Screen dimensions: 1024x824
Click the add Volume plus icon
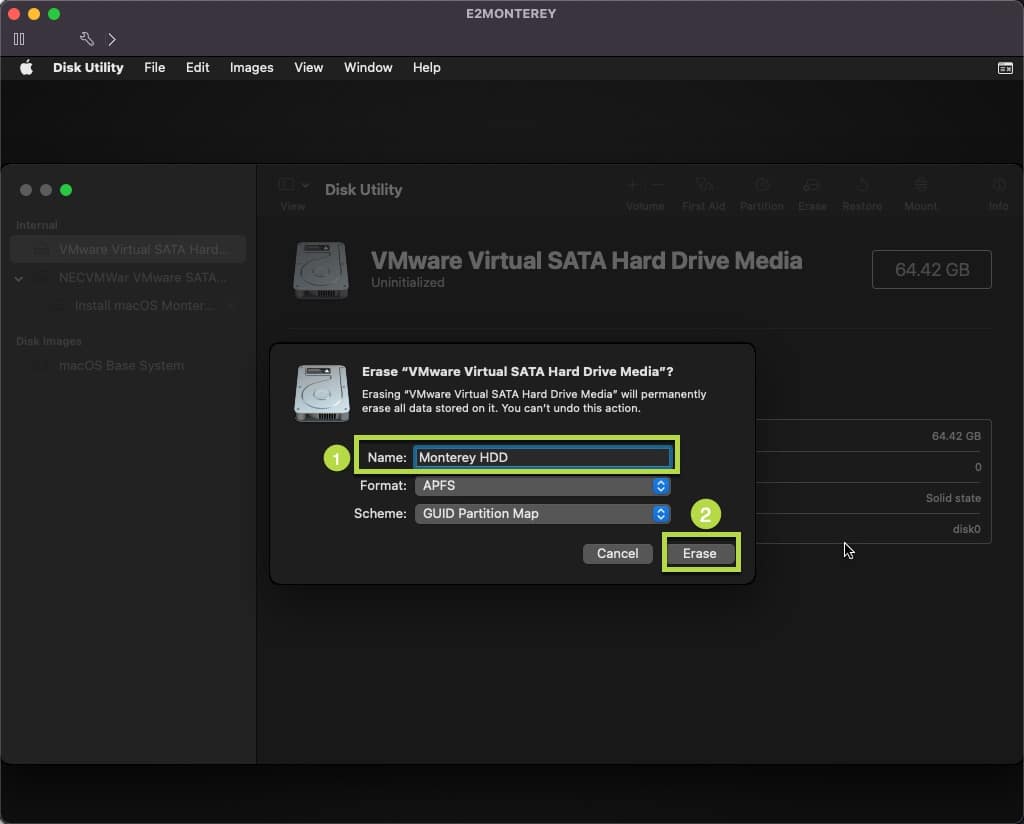(632, 186)
